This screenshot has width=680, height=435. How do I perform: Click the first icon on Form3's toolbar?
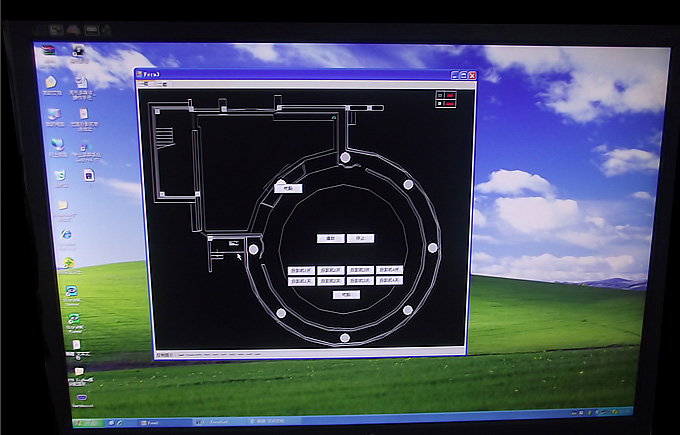[x=145, y=84]
